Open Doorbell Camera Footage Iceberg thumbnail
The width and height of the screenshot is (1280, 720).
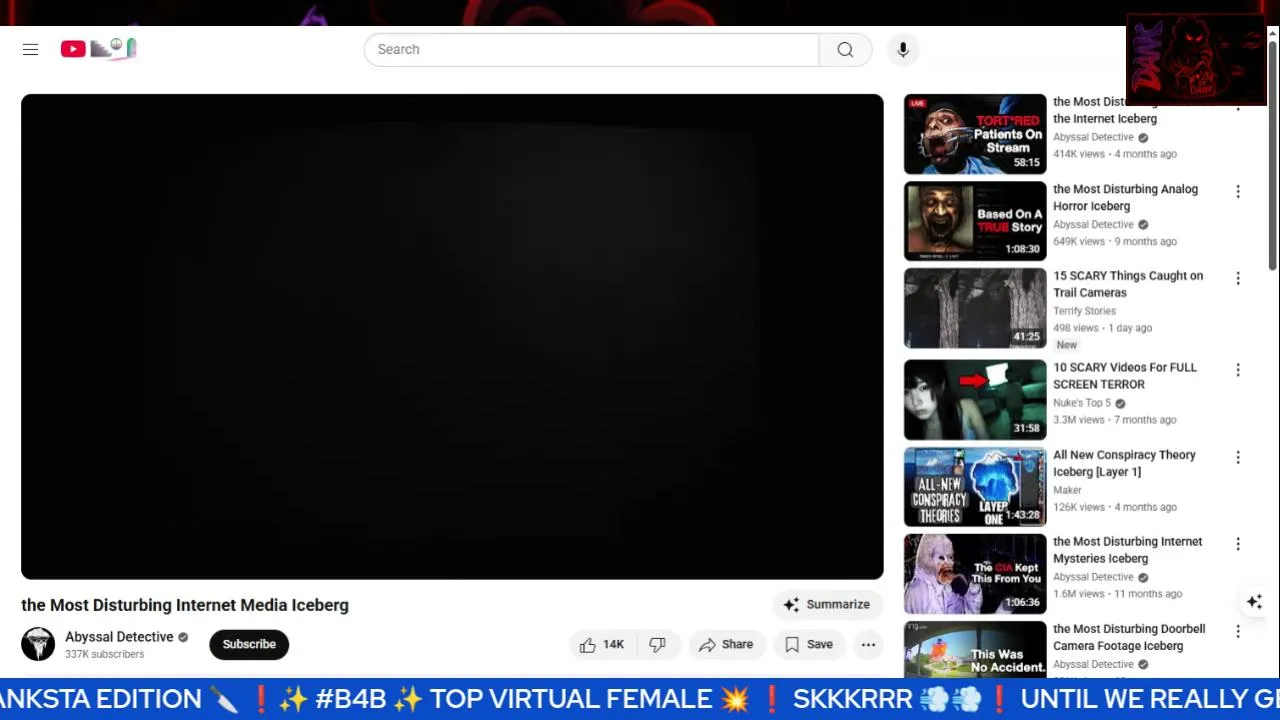(x=975, y=650)
